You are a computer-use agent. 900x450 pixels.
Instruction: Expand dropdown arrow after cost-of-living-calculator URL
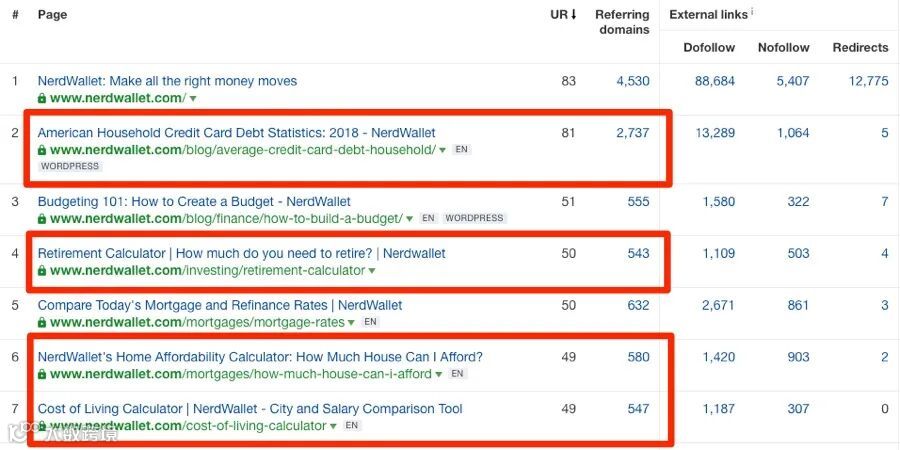coord(333,426)
